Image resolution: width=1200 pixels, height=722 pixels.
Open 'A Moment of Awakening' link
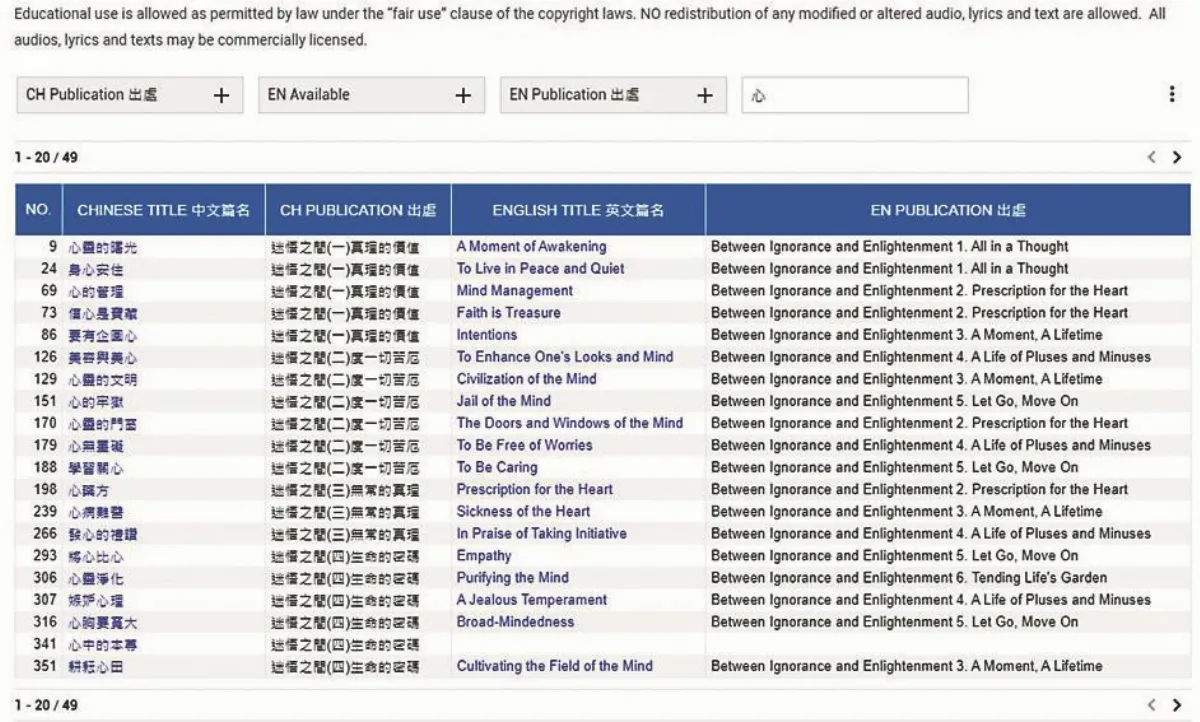pos(531,246)
